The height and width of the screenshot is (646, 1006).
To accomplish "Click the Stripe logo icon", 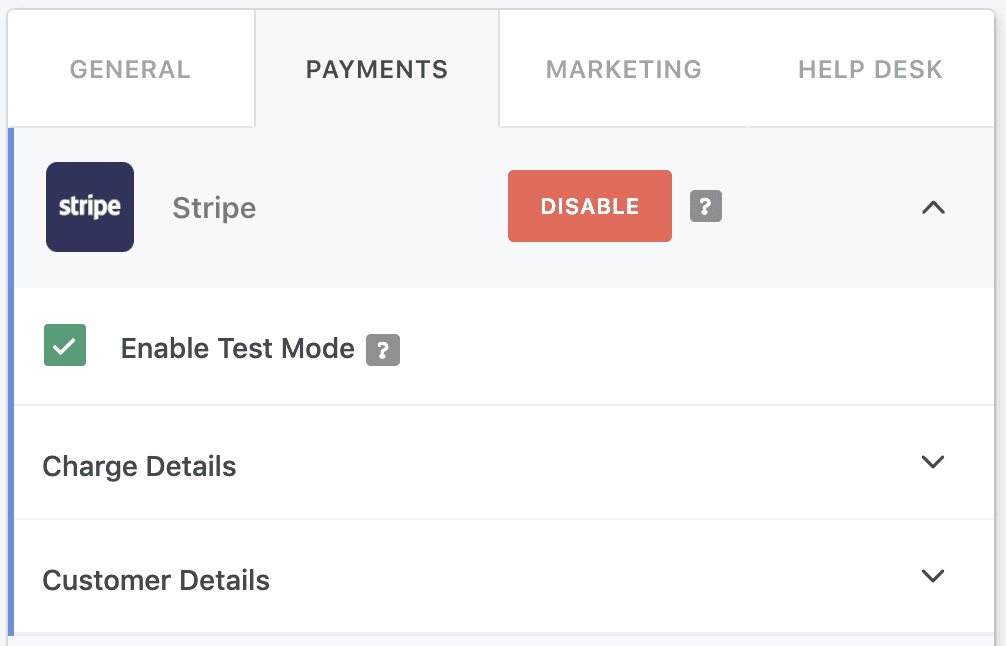I will coord(90,207).
